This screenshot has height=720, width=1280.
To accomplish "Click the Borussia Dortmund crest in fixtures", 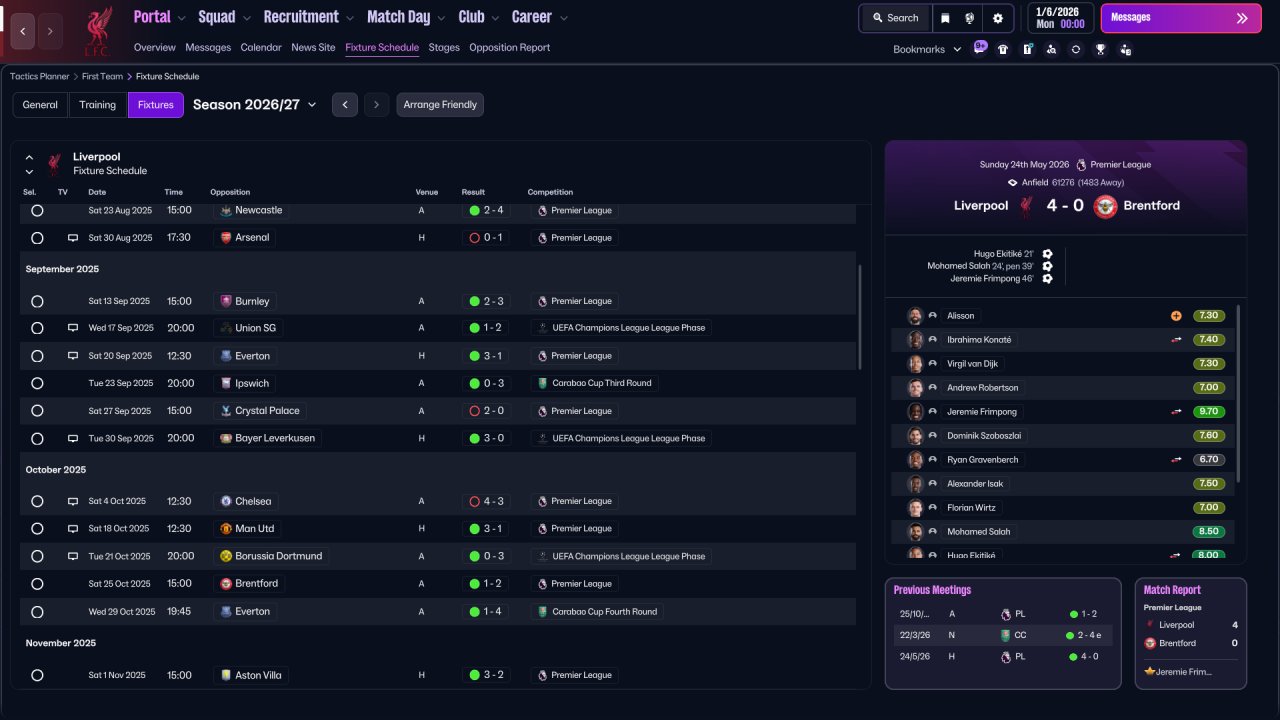I will 226,556.
